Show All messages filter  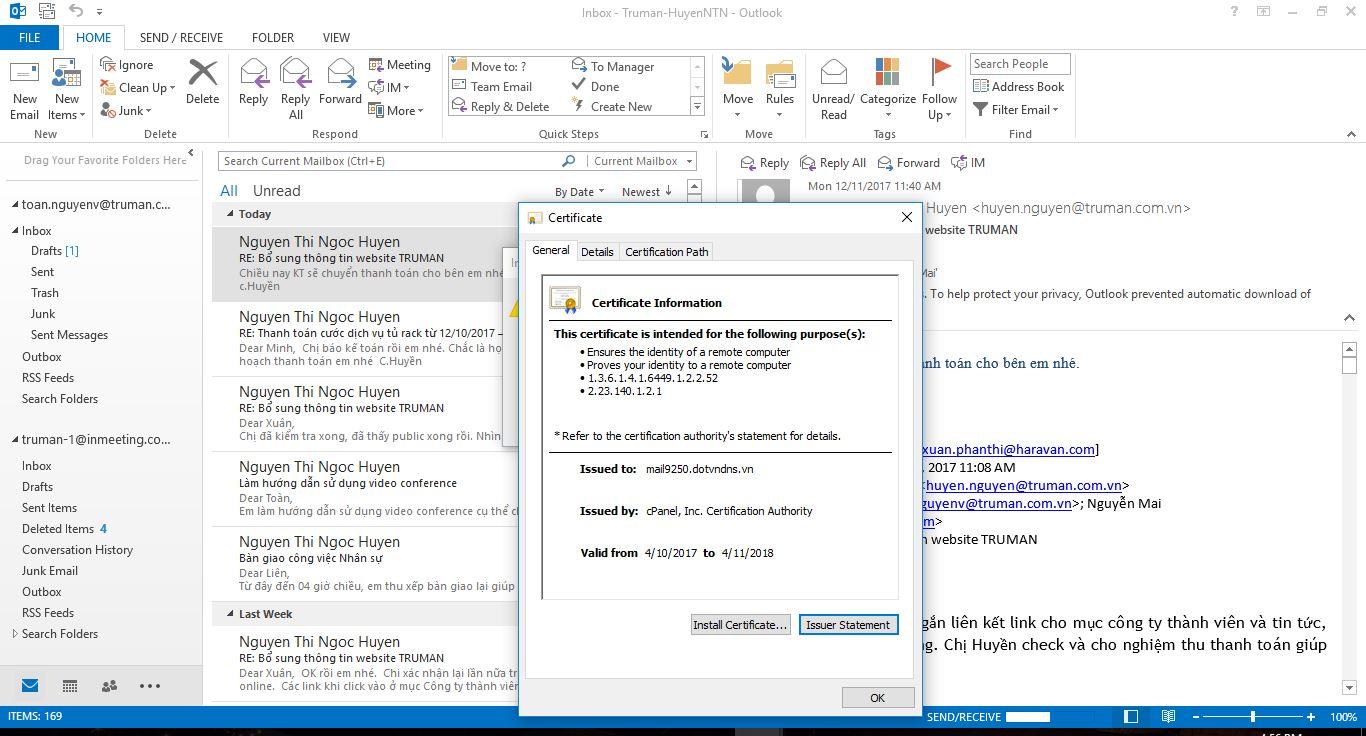point(229,191)
